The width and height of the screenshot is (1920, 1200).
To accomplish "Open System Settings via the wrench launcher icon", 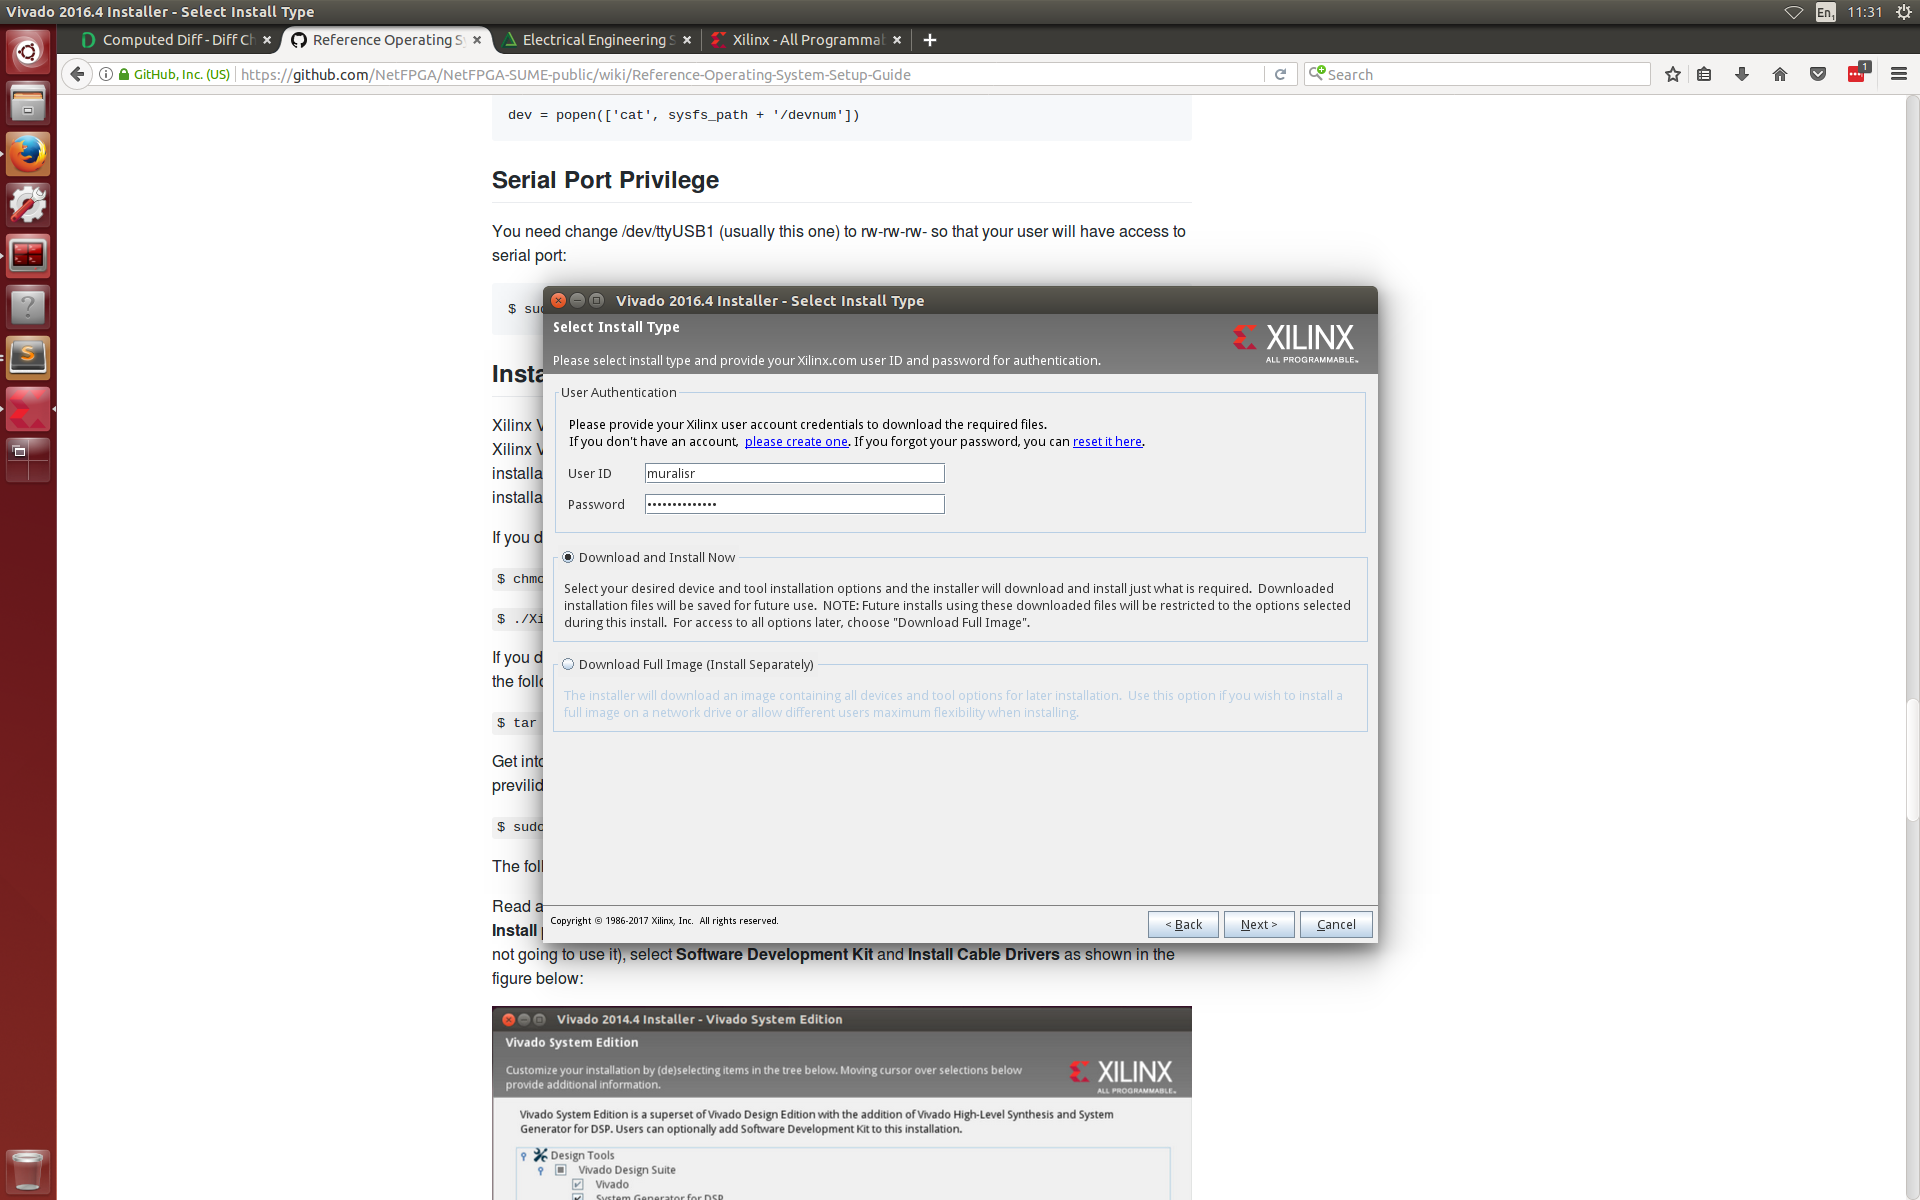I will point(27,204).
